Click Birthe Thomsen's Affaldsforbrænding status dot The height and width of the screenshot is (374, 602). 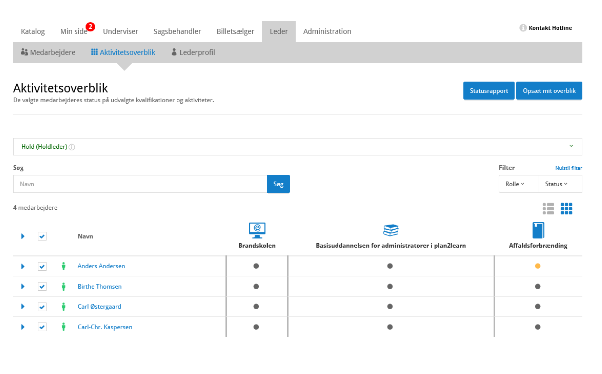click(x=538, y=286)
